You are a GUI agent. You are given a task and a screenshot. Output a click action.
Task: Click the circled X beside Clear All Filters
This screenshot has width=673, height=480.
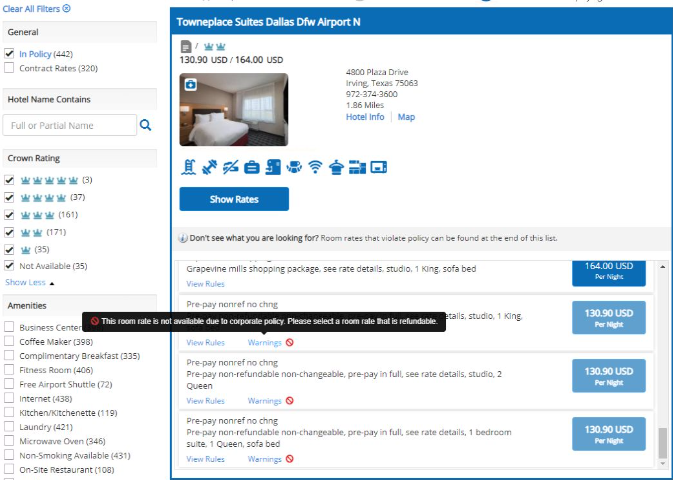[67, 8]
